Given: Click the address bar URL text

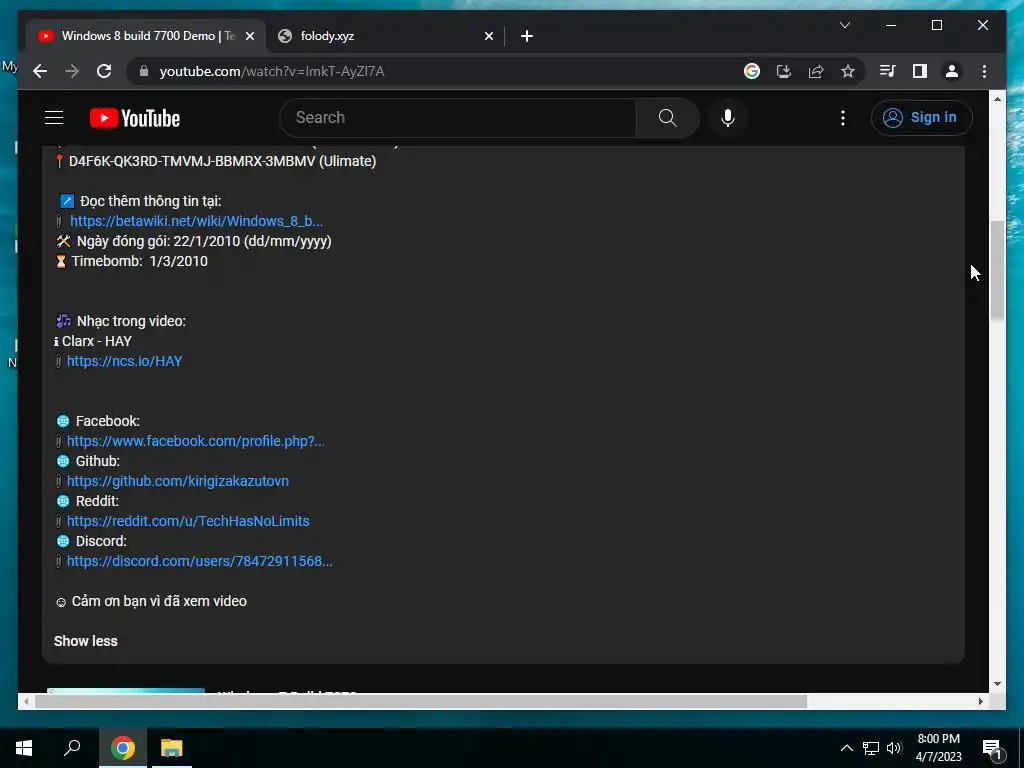Looking at the screenshot, I should click(272, 71).
